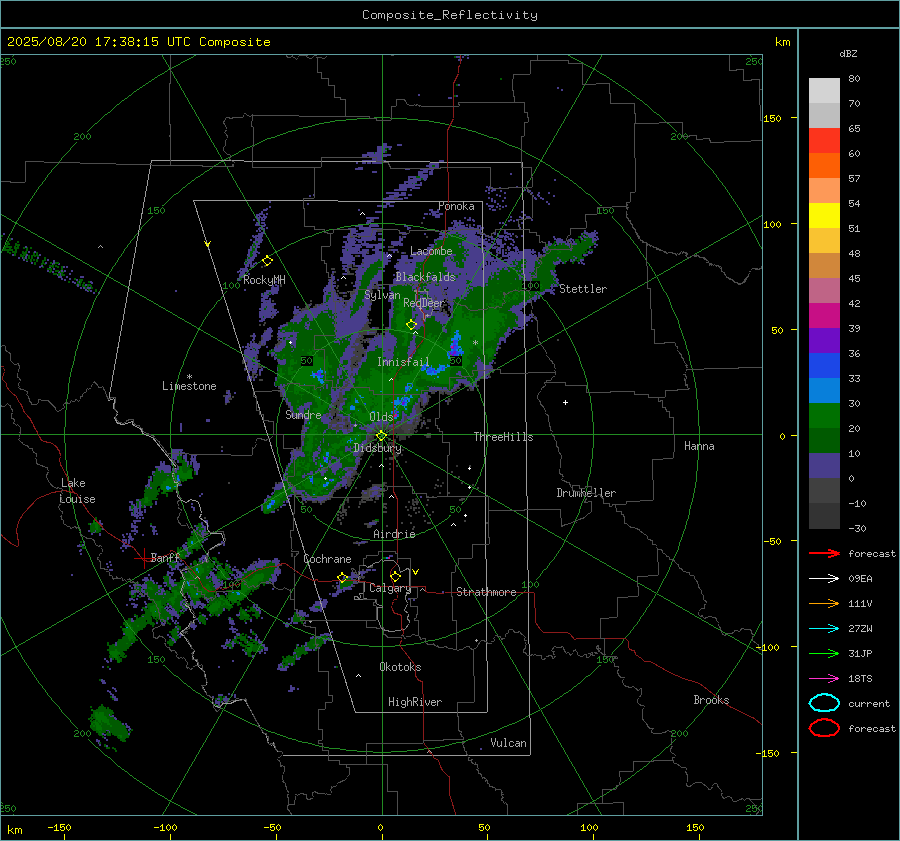
Task: Click the Strathmore city label
Action: [x=486, y=592]
